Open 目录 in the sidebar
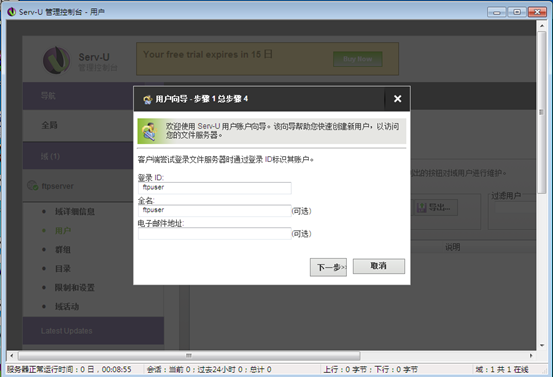Viewport: 553px width, 377px height. coord(63,269)
